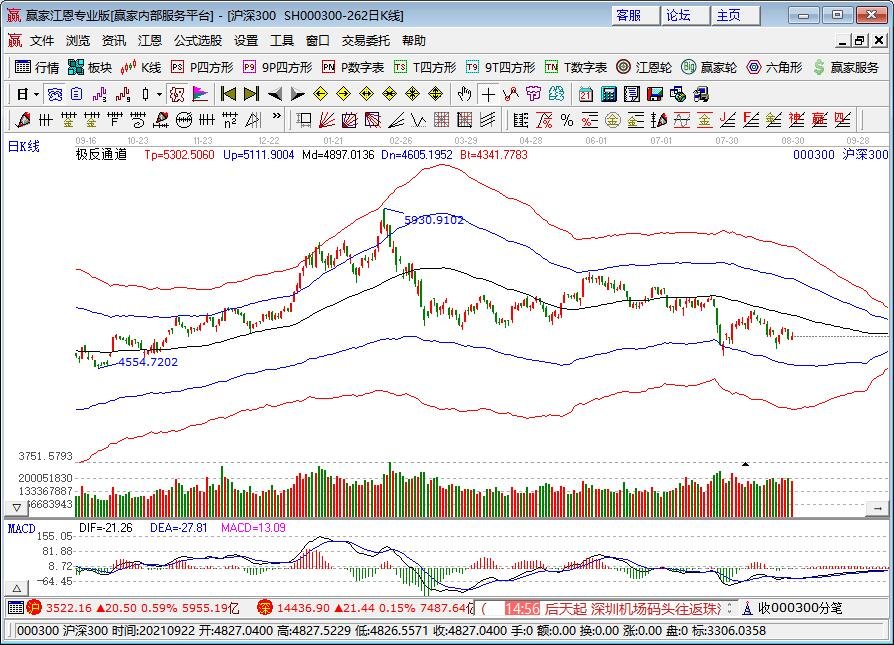Open the P四方形 tool
894x645 pixels.
(202, 67)
